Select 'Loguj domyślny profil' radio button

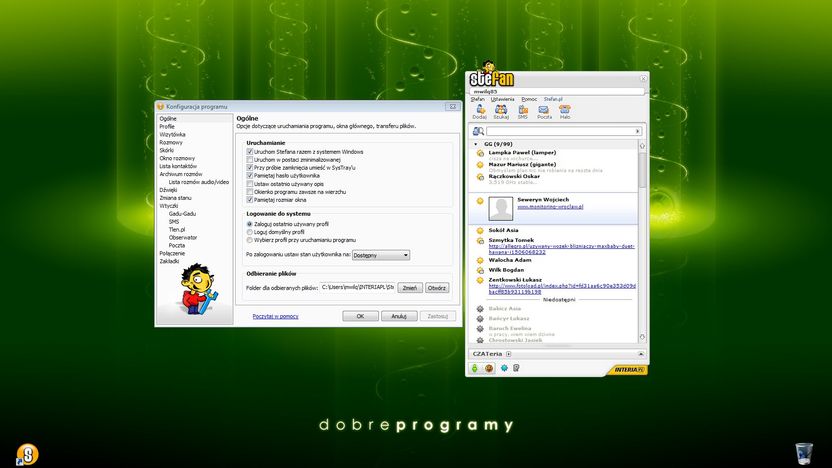249,232
